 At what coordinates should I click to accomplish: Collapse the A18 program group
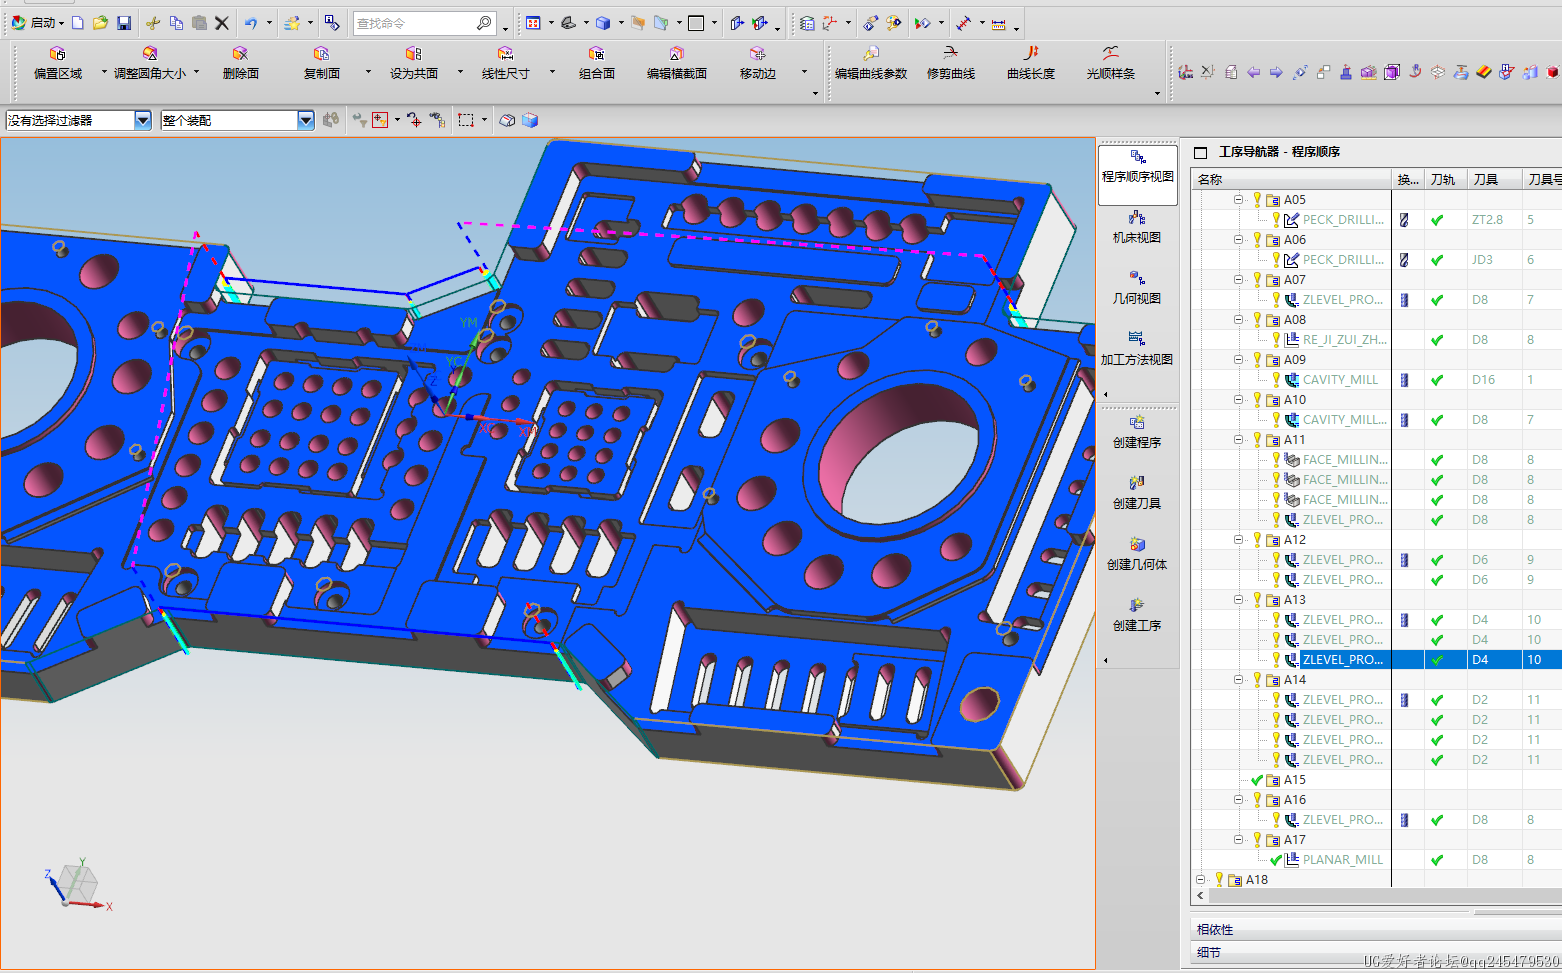point(1200,879)
